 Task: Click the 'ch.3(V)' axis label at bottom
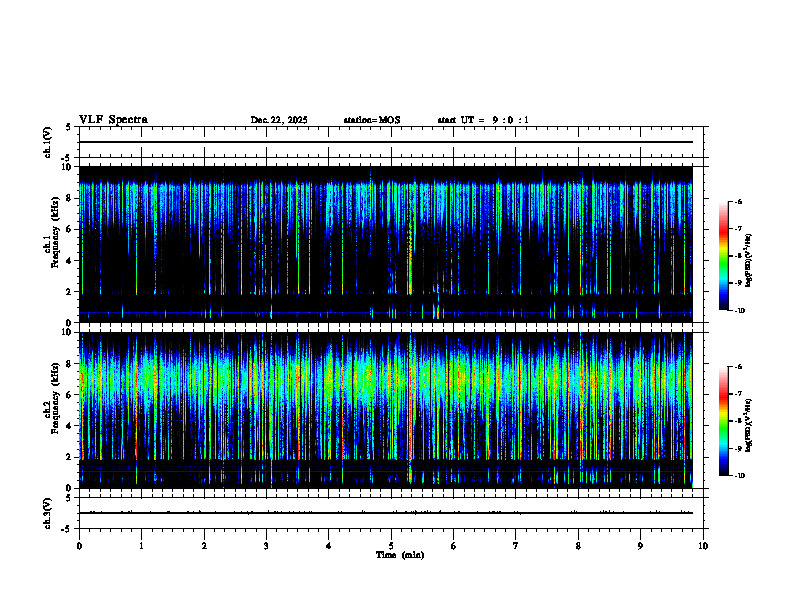[47, 513]
